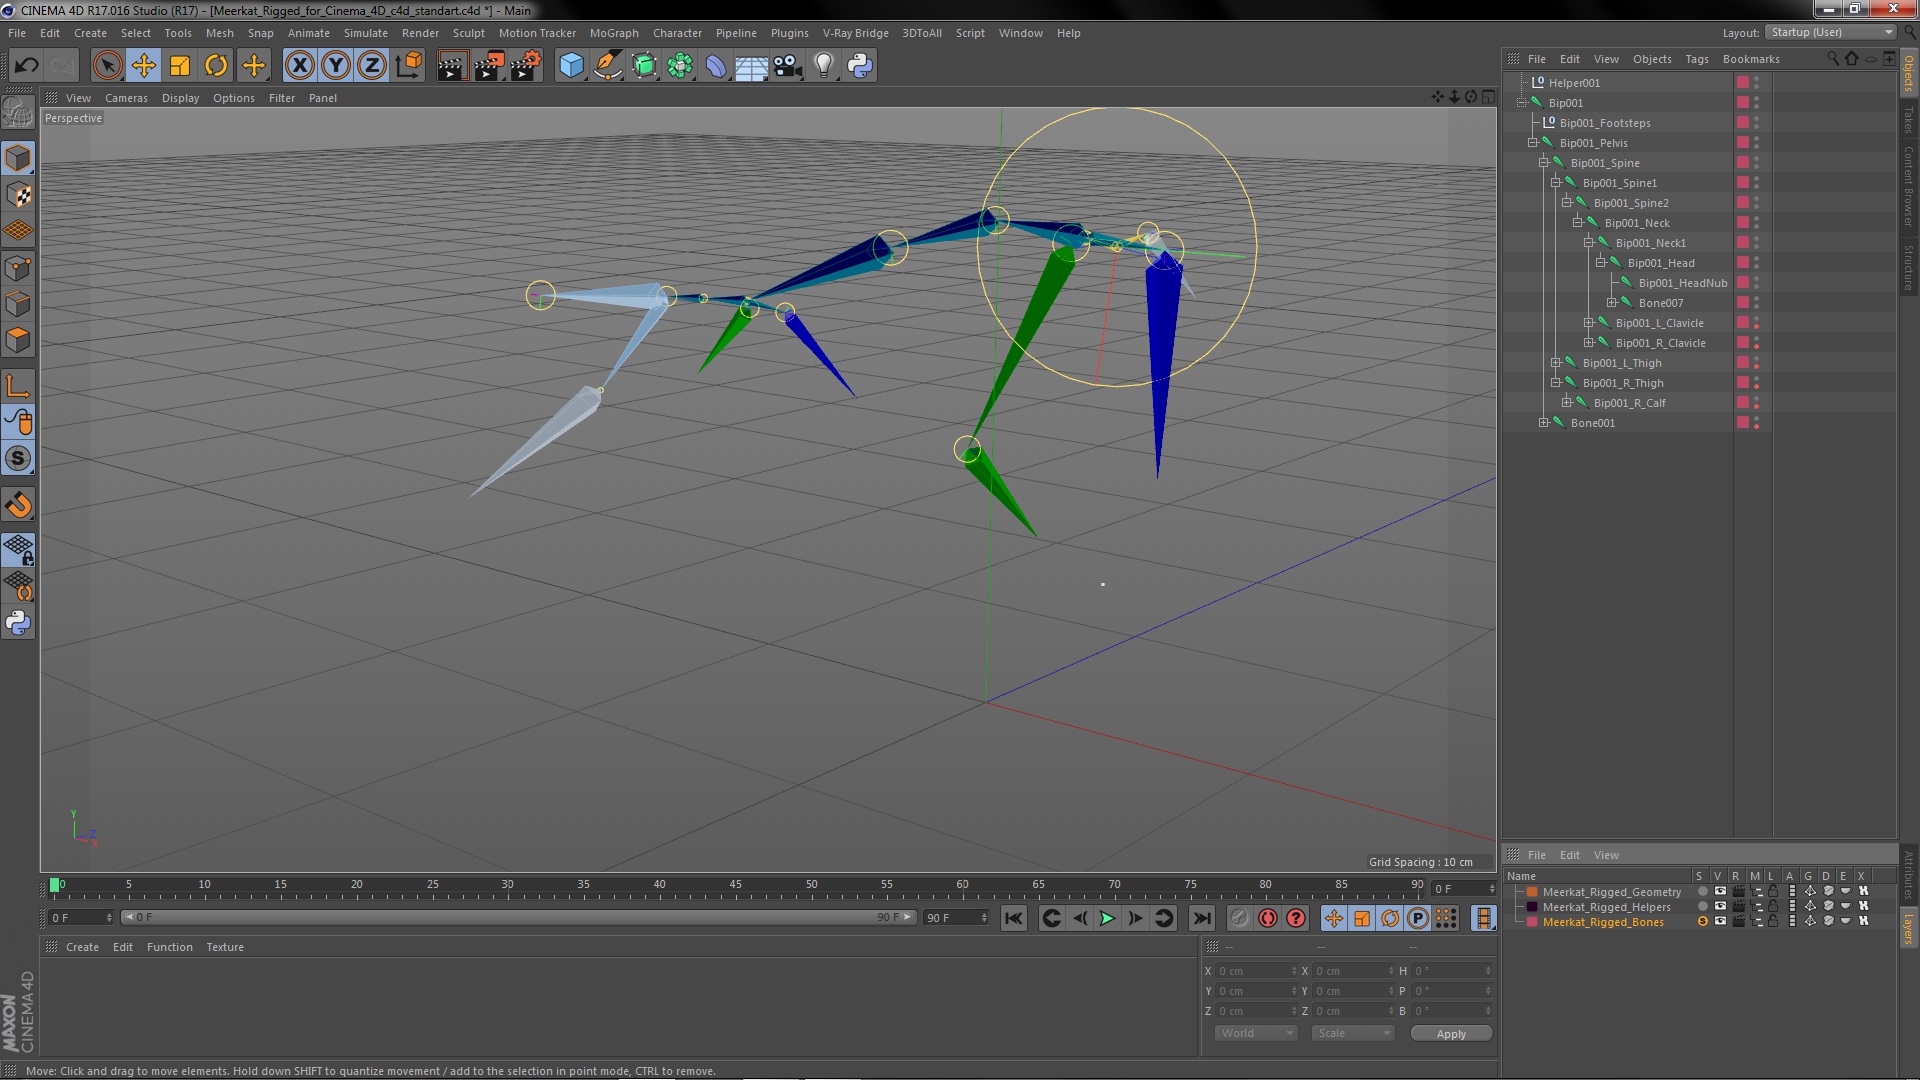This screenshot has height=1080, width=1920.
Task: Toggle visibility of Meerkat_Rigged_Geometry layer
Action: (x=1720, y=892)
